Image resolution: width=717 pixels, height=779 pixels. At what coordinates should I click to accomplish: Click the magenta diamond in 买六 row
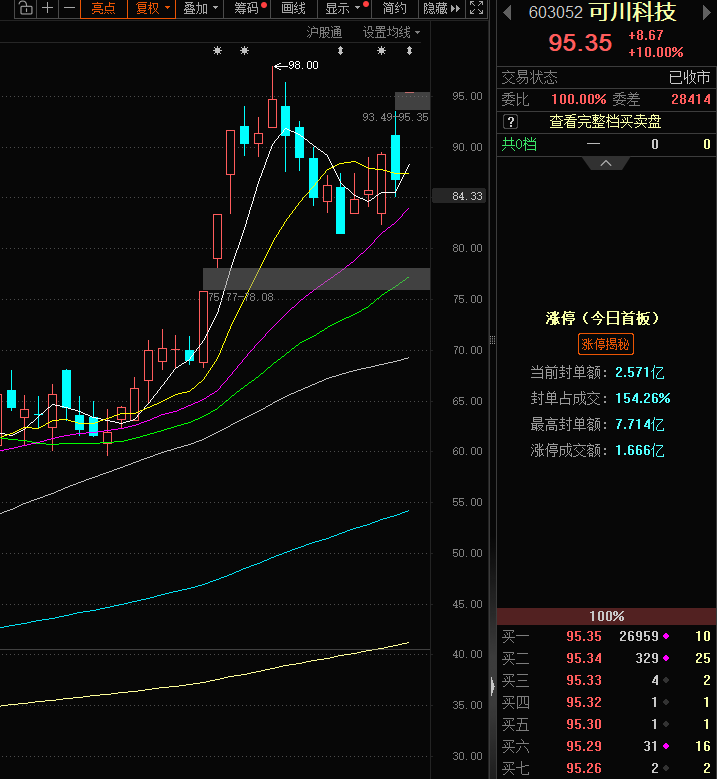[666, 746]
